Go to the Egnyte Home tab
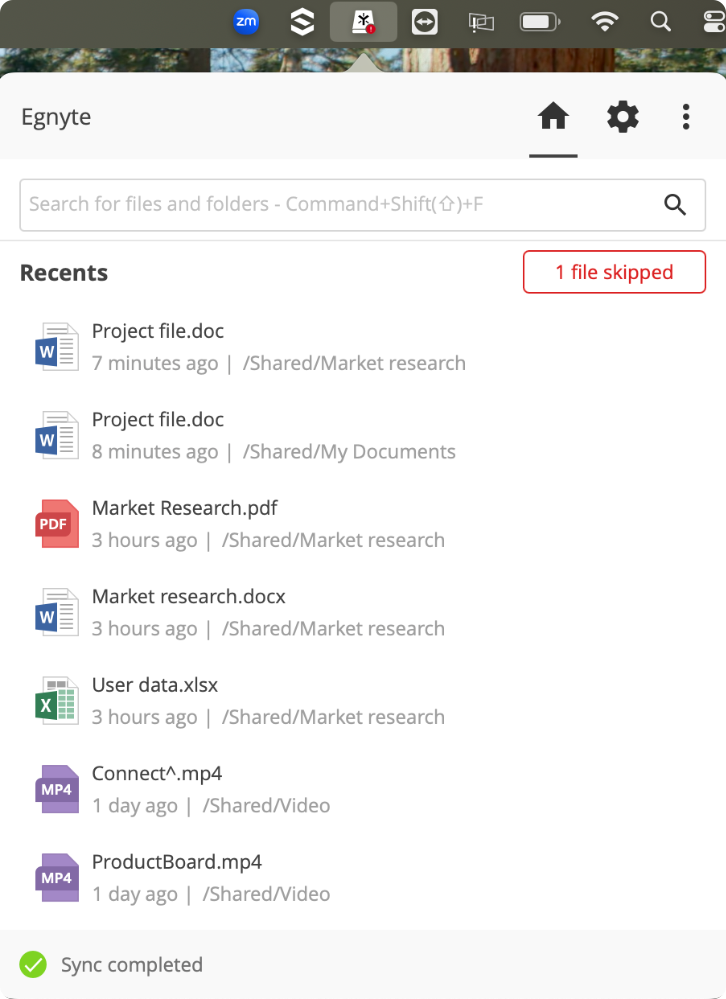Screen dimensions: 726x999 point(553,117)
